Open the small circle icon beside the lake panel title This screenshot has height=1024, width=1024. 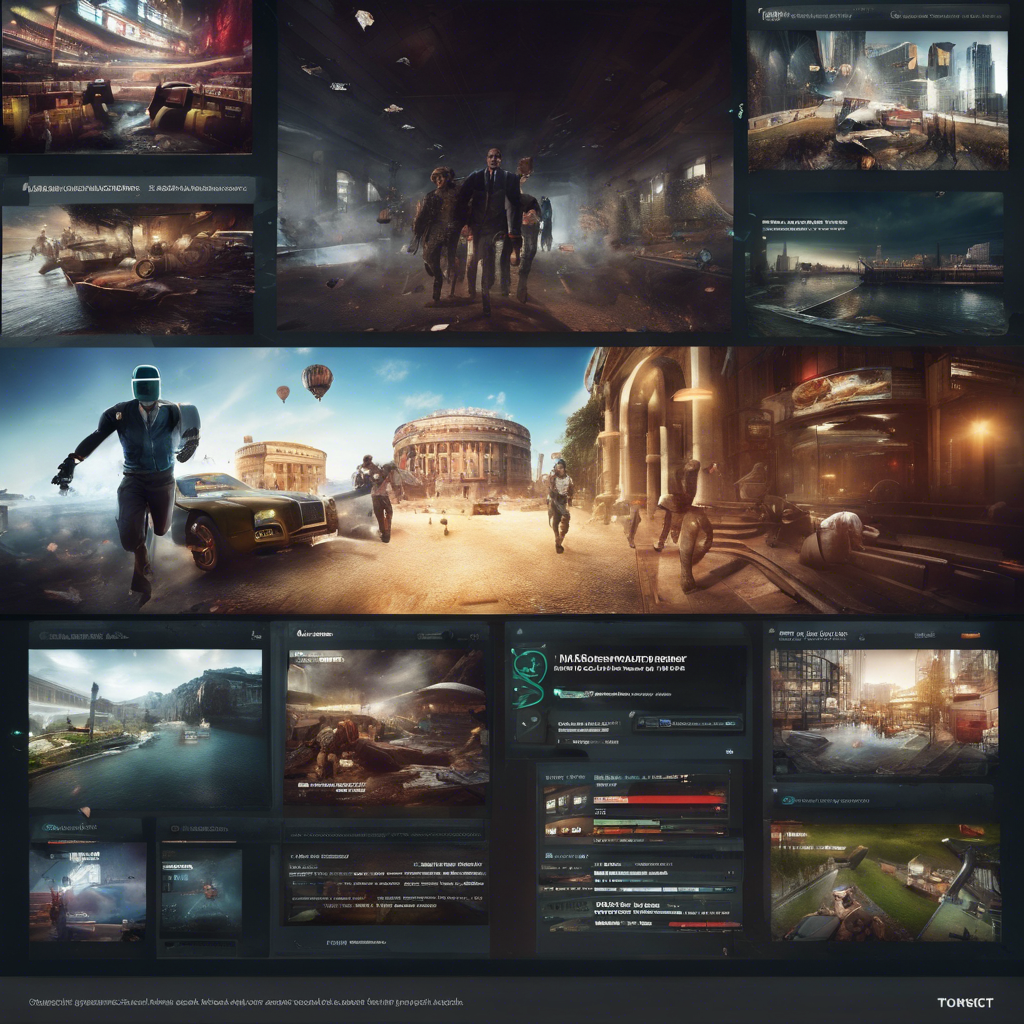(43, 636)
